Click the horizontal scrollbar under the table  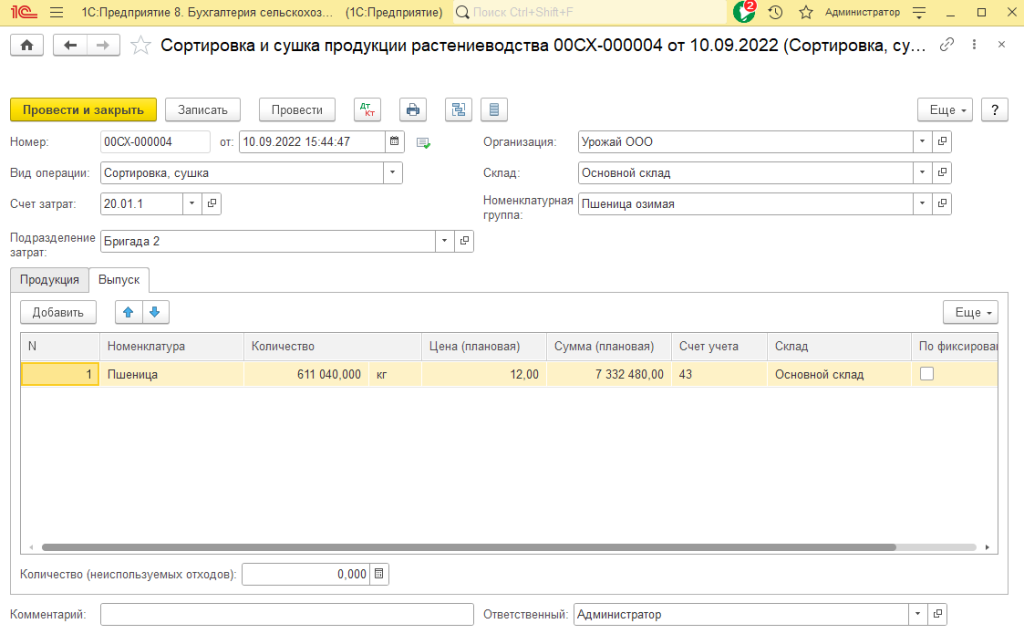(470, 548)
